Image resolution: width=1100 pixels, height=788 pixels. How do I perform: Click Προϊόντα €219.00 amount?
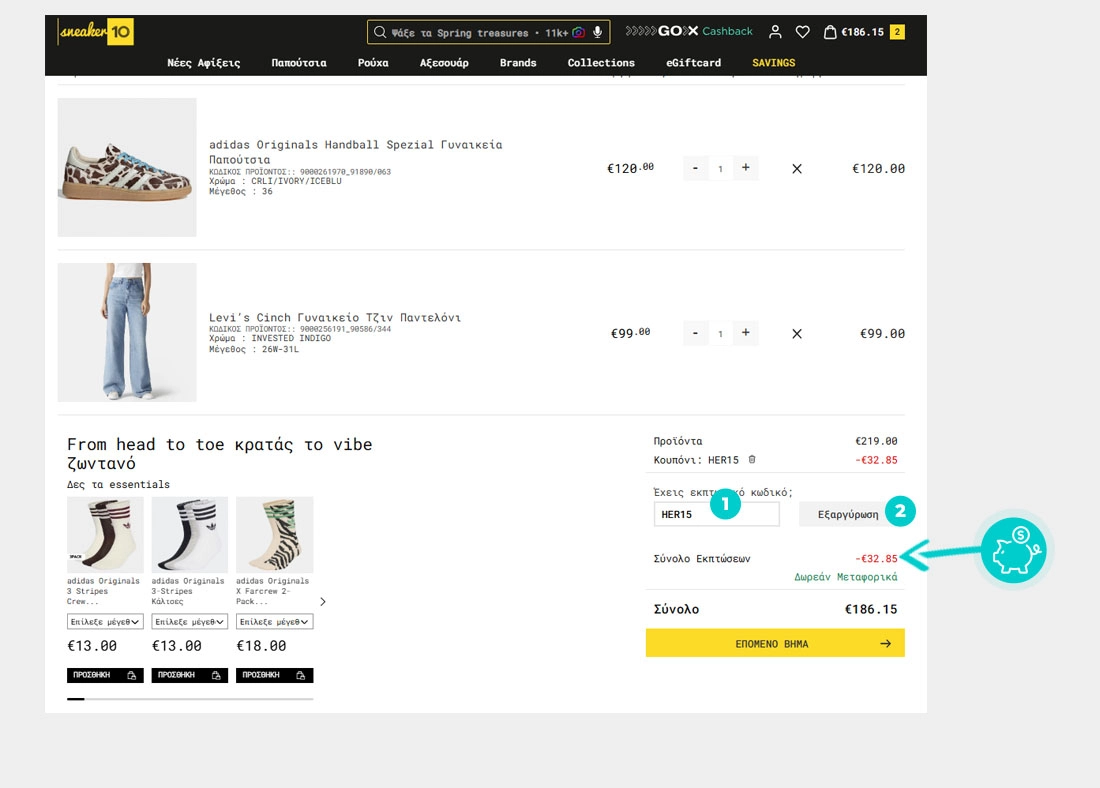click(x=876, y=441)
